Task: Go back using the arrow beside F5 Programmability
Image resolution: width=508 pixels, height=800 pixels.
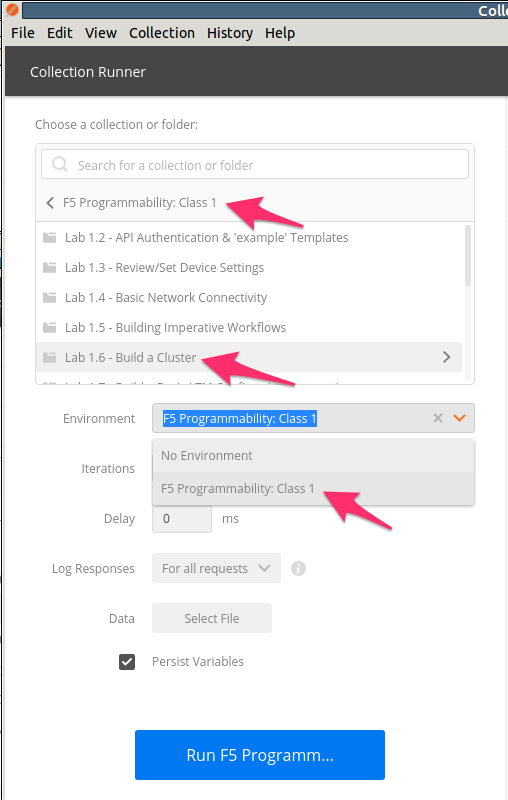Action: 50,203
